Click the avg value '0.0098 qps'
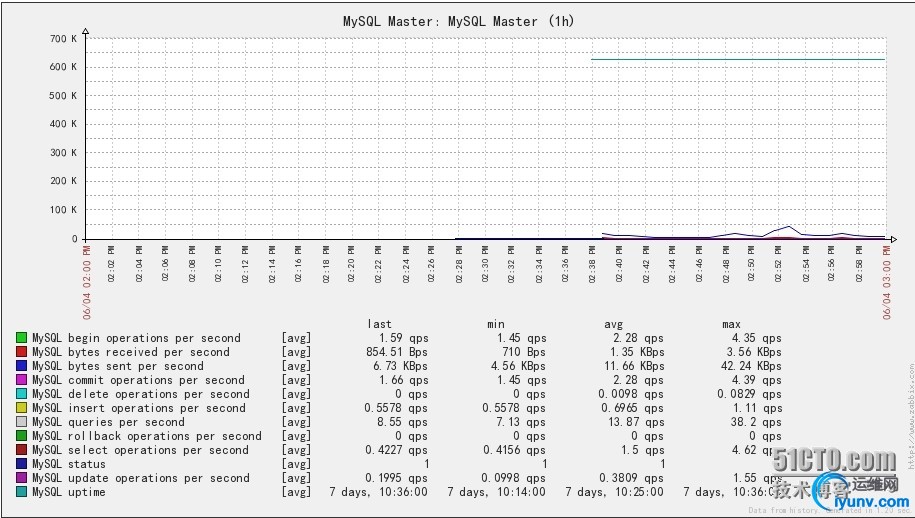This screenshot has width=915, height=518. 632,394
